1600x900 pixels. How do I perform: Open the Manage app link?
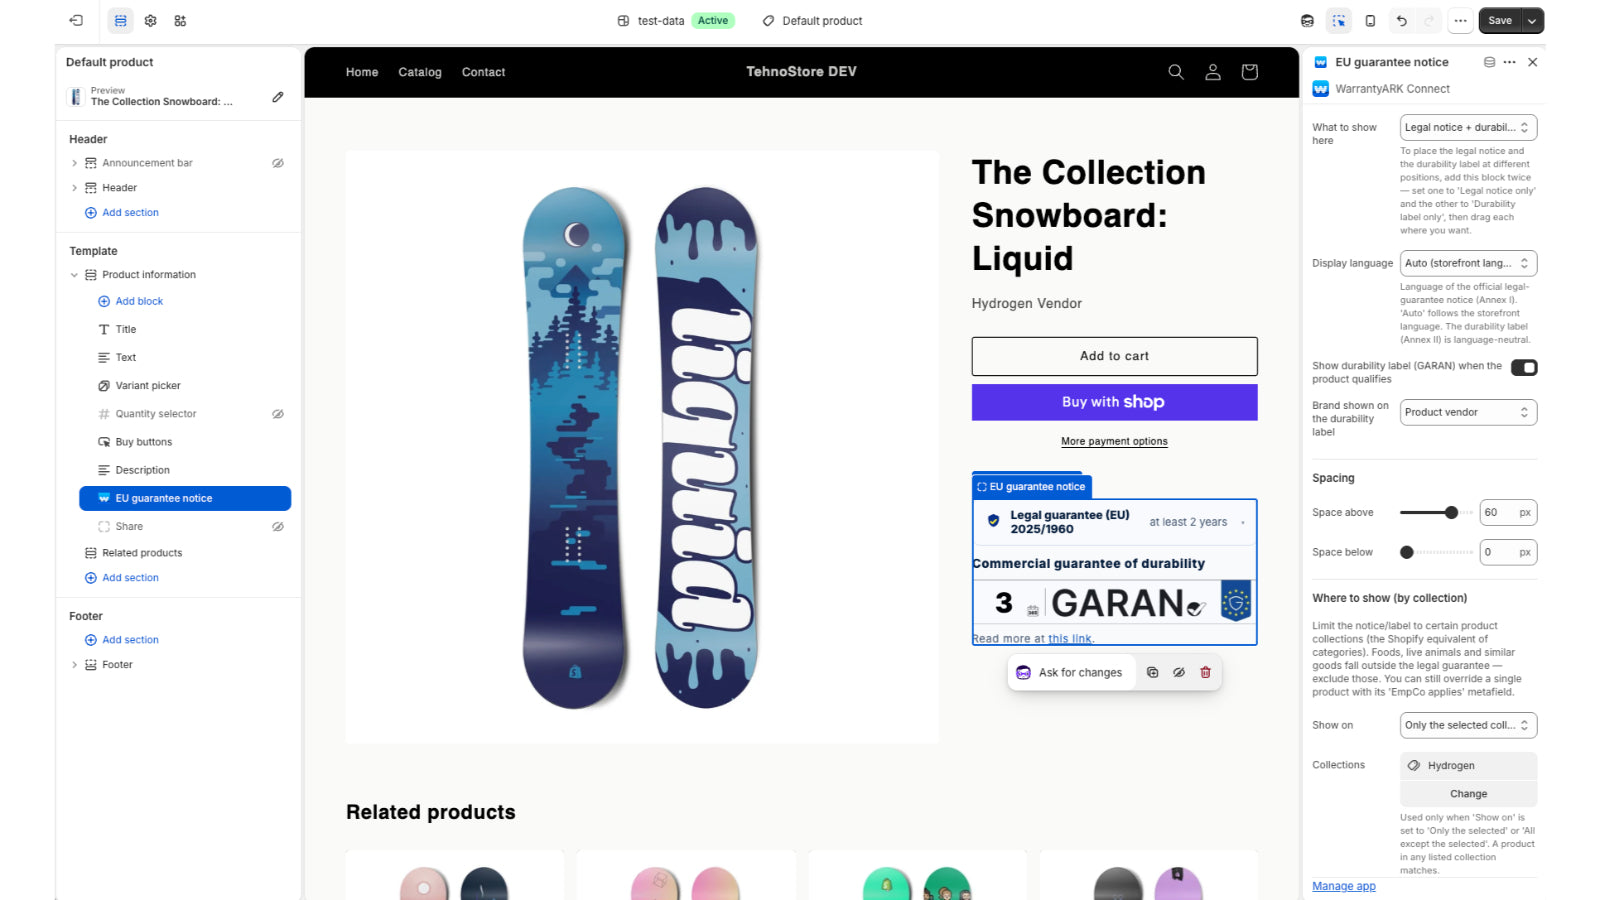[x=1344, y=886]
